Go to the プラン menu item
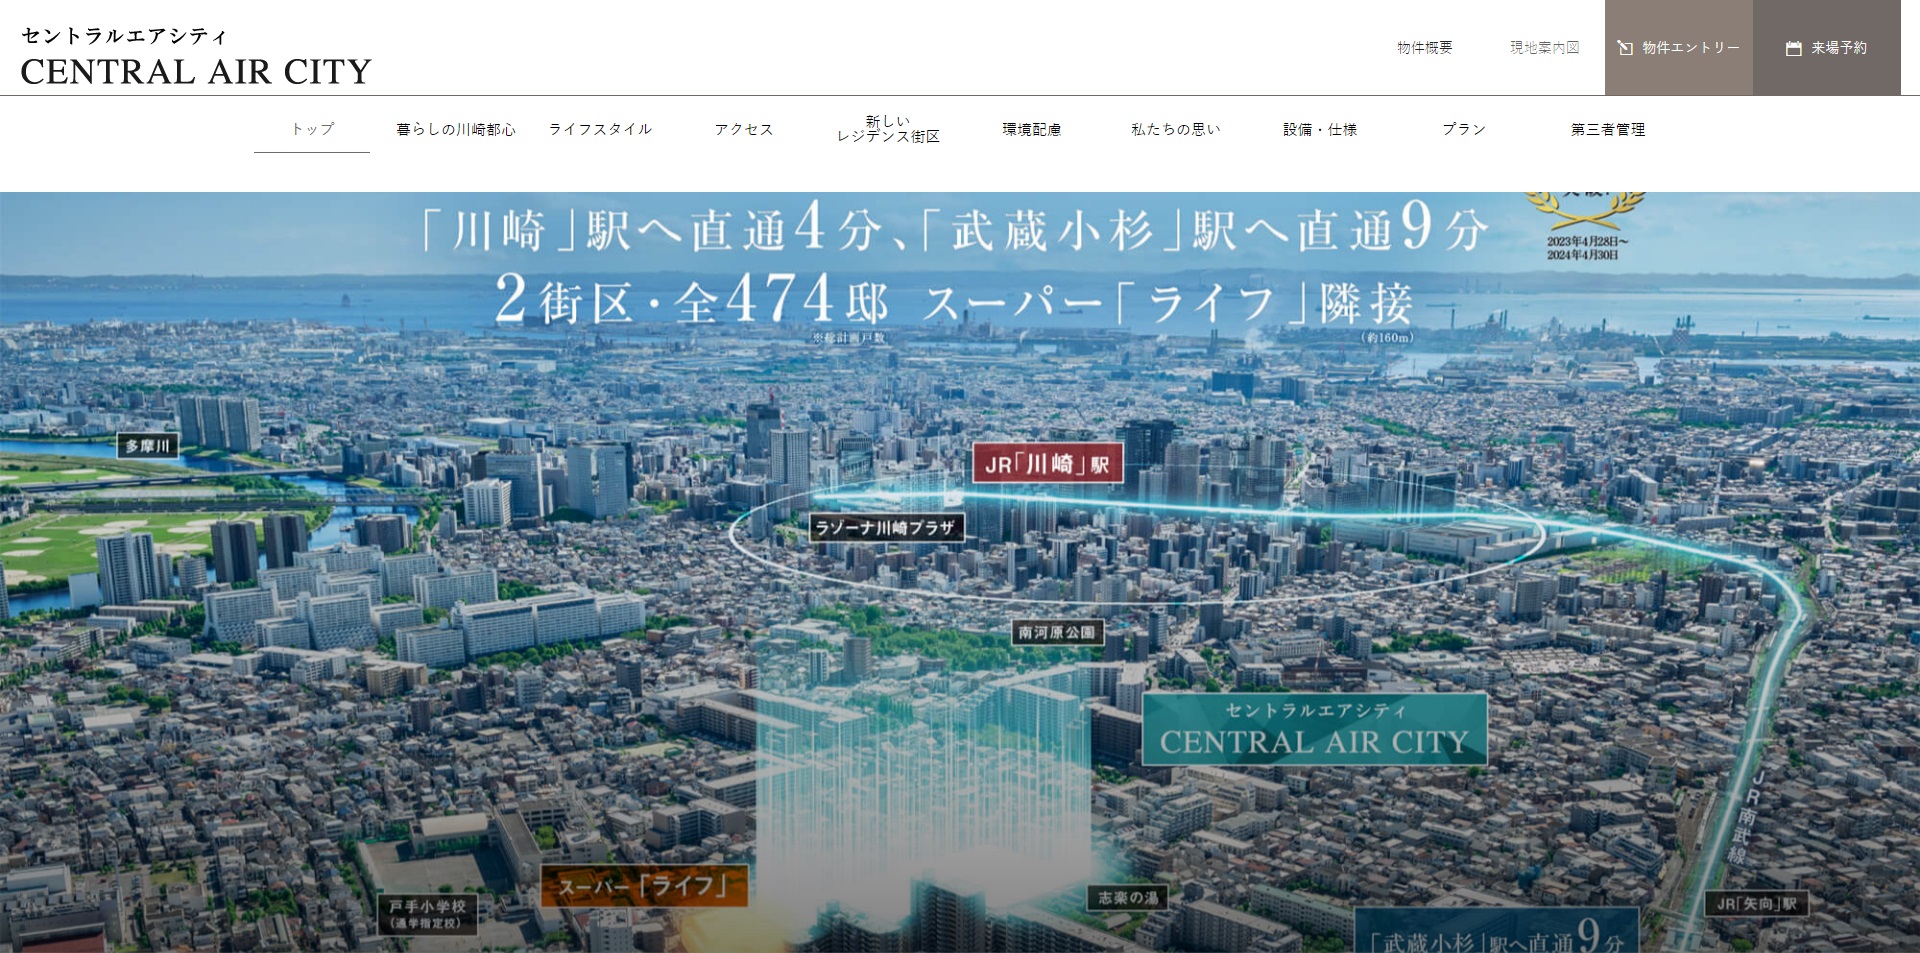Viewport: 1920px width, 953px height. click(1464, 129)
